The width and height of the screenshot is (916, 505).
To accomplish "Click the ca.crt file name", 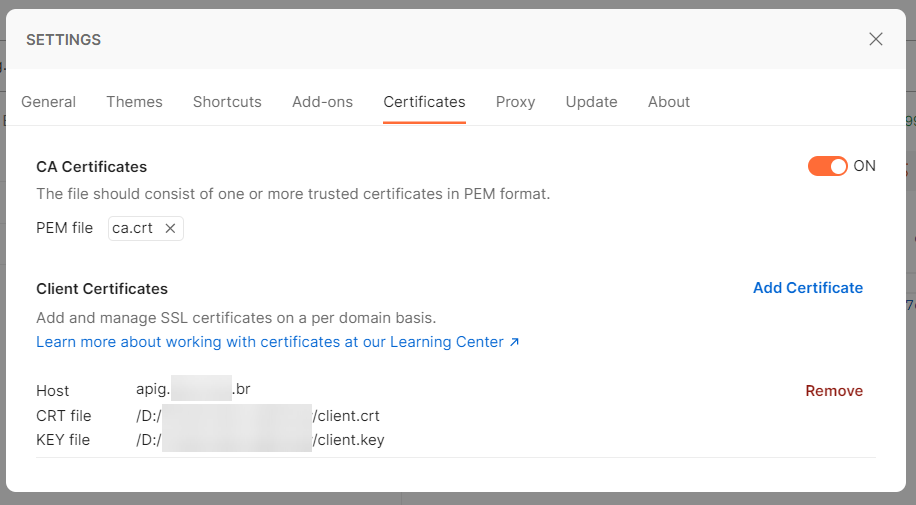I will [133, 228].
